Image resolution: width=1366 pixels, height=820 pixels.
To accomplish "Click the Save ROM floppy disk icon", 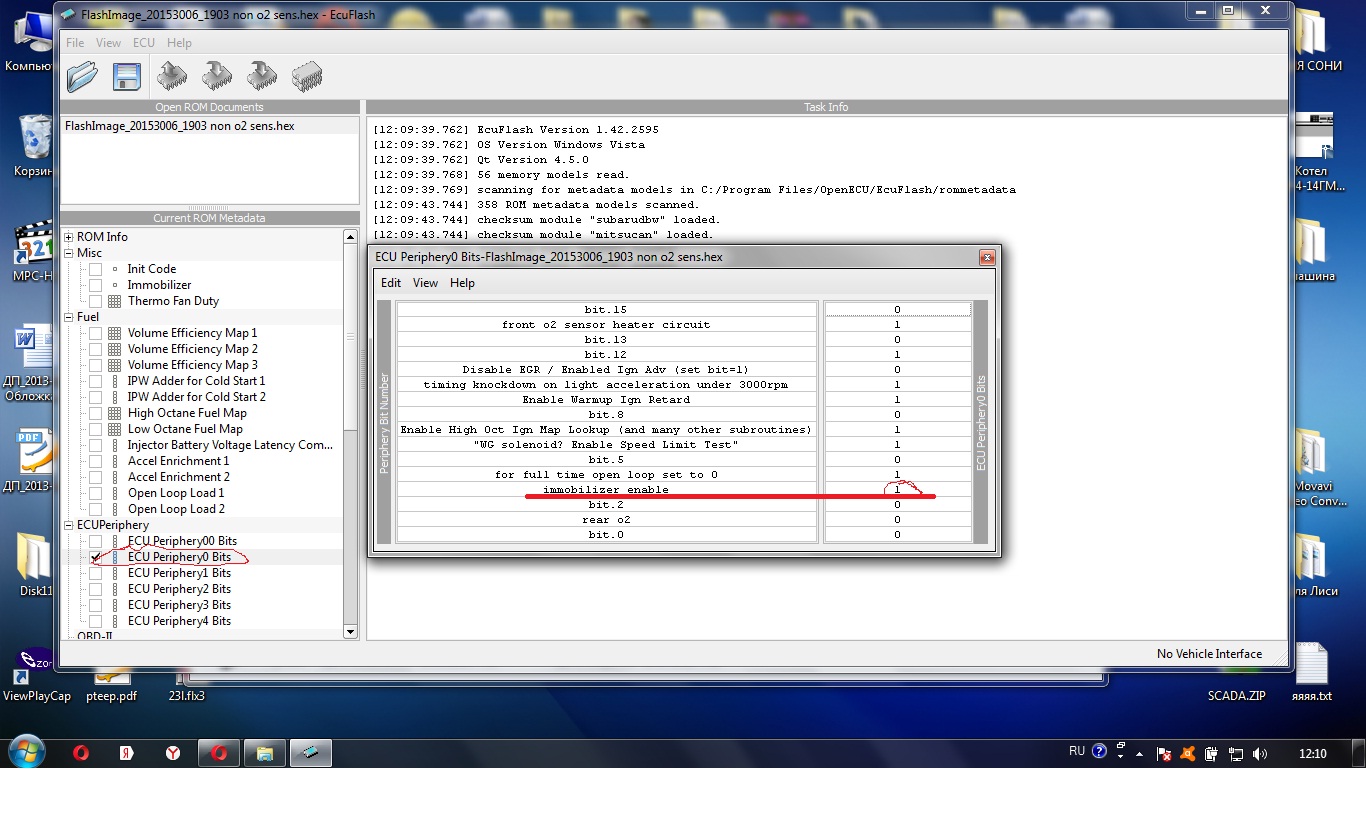I will coord(126,77).
